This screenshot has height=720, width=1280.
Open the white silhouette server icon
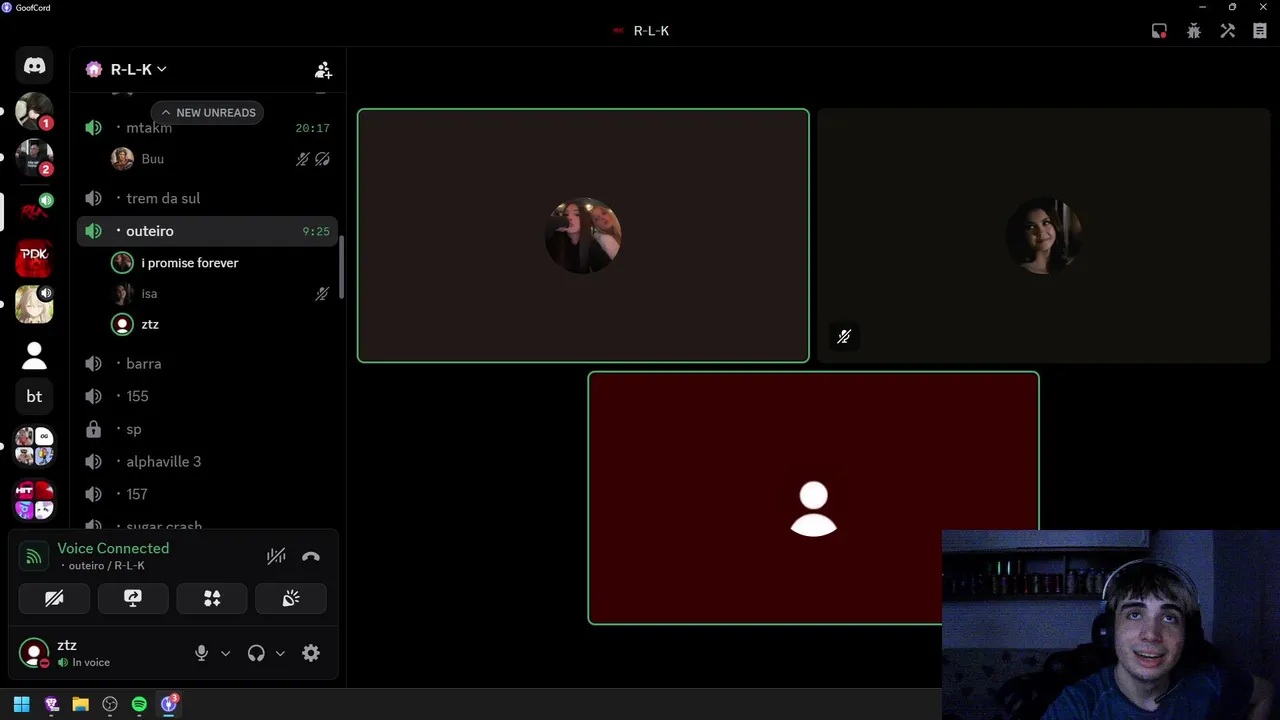(x=34, y=354)
